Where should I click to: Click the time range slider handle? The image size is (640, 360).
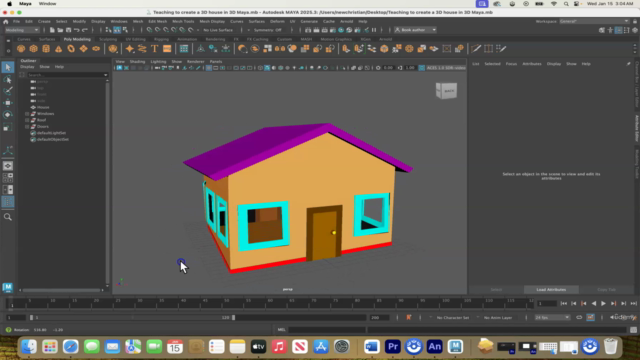coord(233,317)
